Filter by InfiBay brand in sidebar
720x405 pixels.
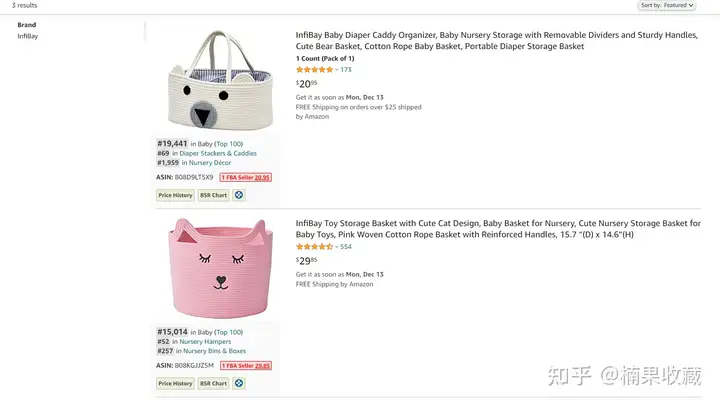28,36
